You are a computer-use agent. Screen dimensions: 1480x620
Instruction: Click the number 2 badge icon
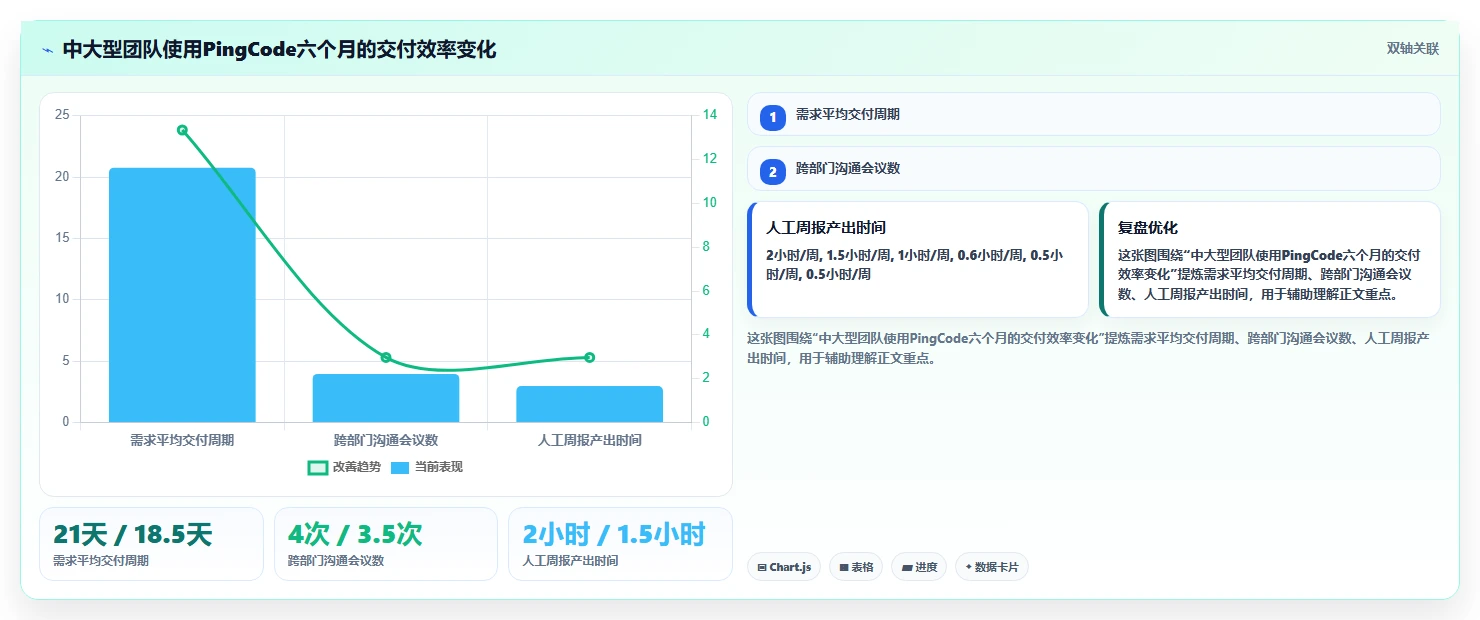[x=772, y=172]
